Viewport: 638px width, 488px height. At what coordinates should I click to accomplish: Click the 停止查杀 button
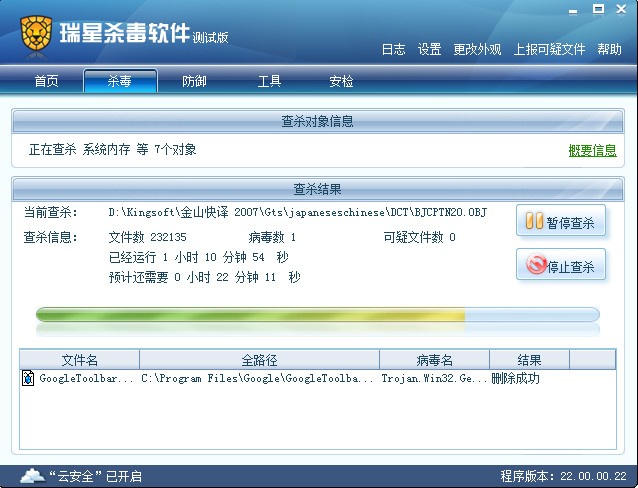point(561,265)
